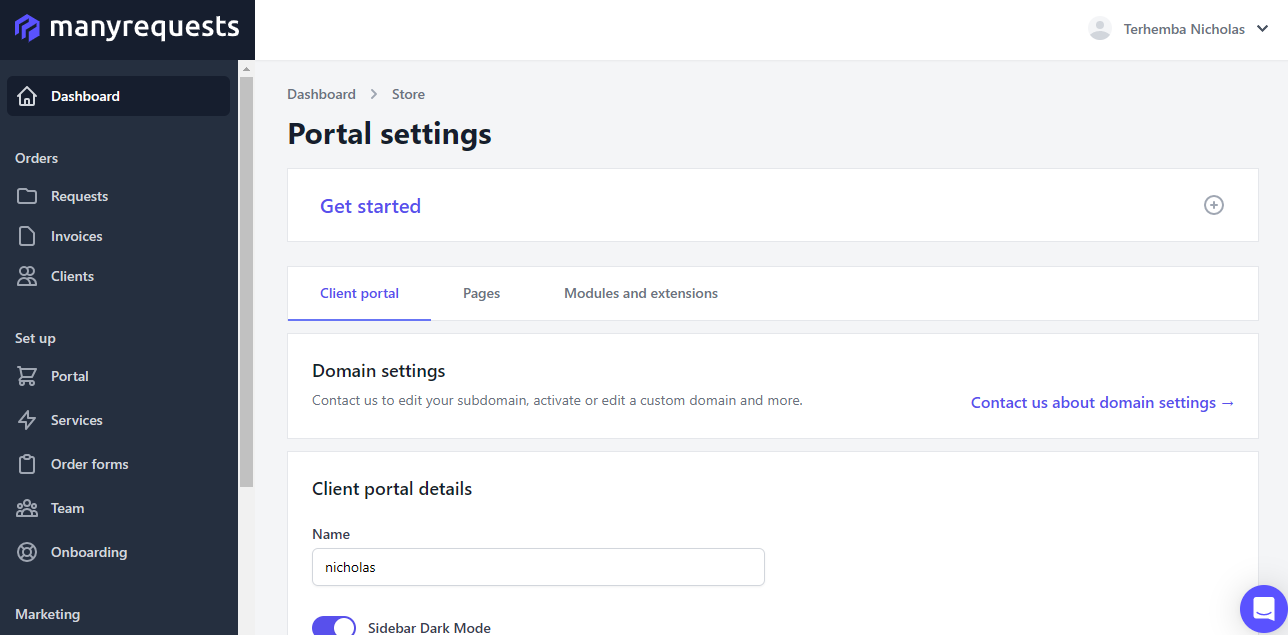
Task: Navigate to Dashboard via the breadcrumb
Action: click(321, 93)
